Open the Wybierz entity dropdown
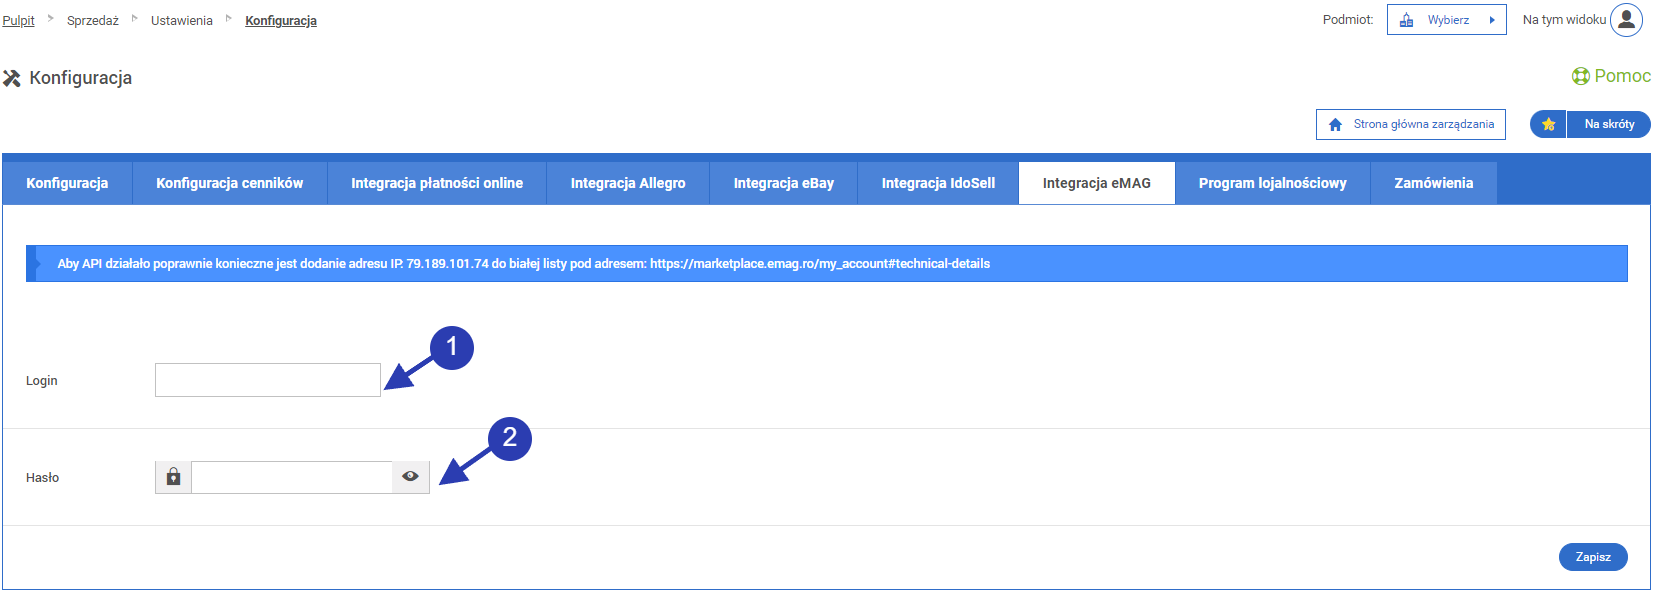 click(x=1446, y=20)
